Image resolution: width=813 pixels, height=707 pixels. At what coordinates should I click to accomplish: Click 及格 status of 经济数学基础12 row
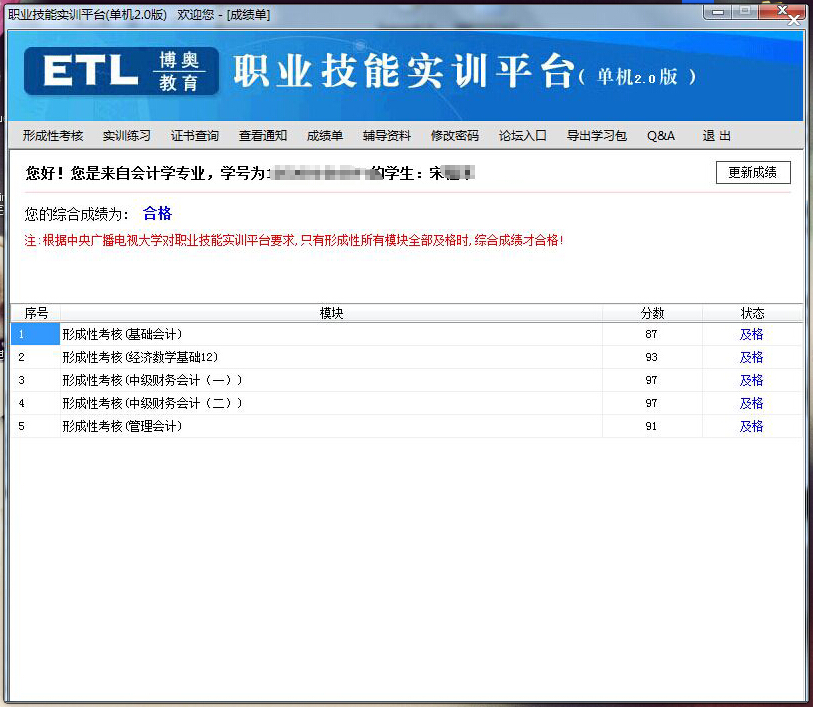(751, 357)
